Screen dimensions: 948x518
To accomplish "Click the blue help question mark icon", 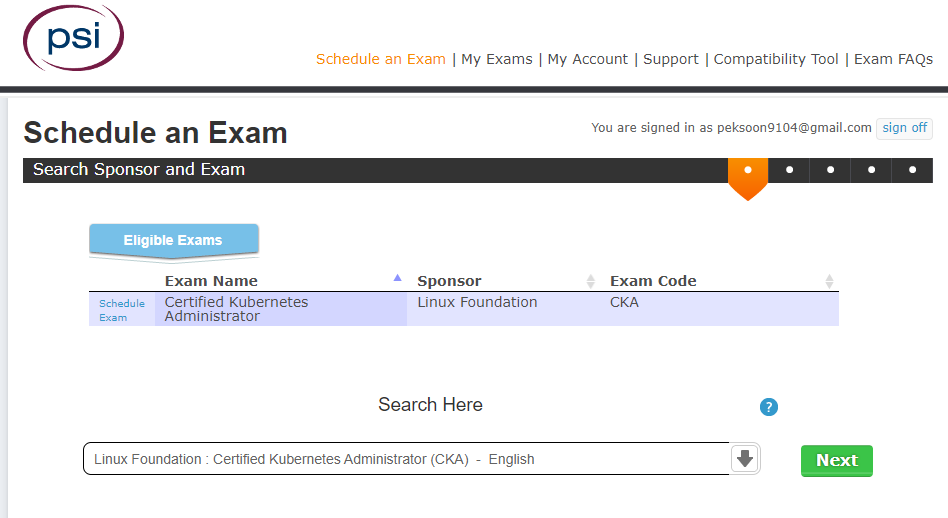I will [768, 407].
